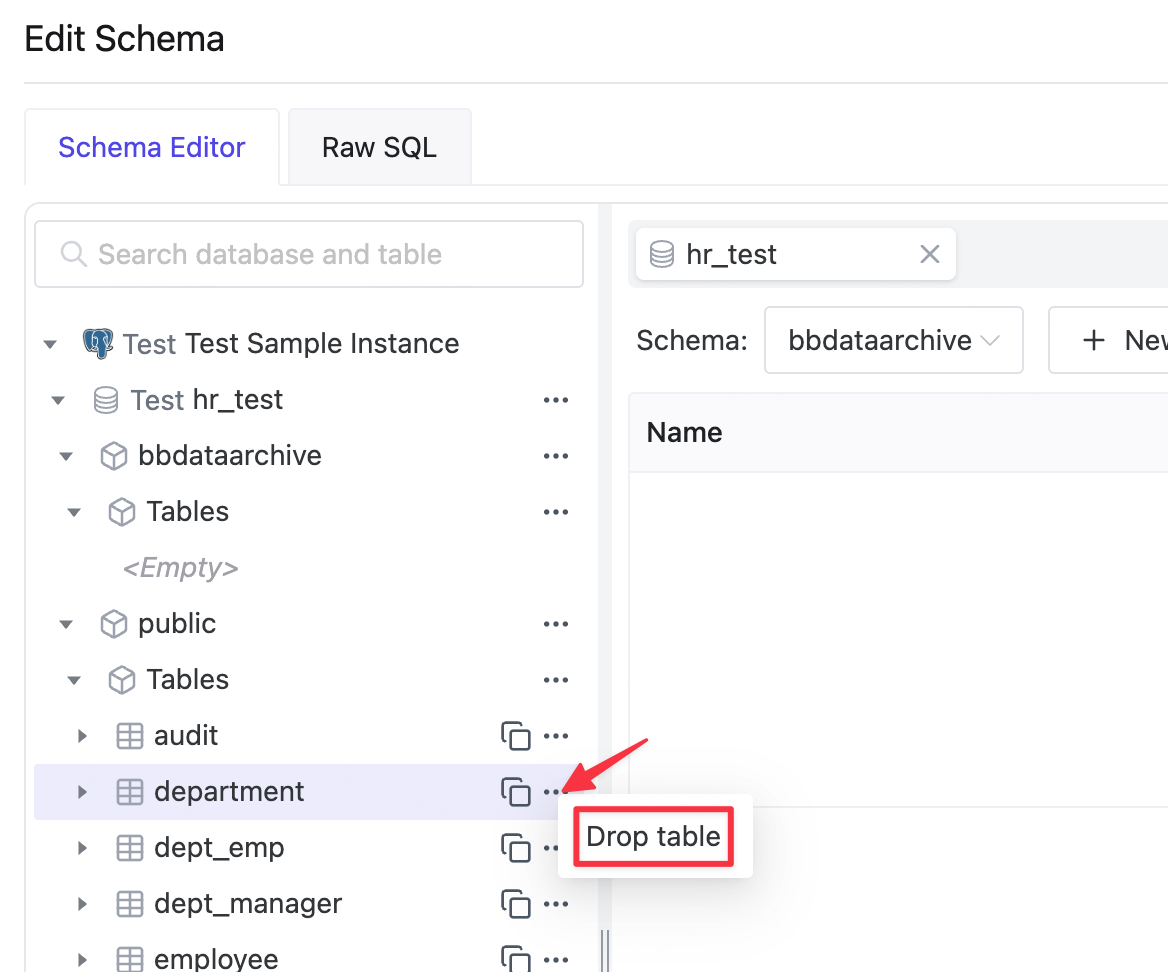The height and width of the screenshot is (972, 1168).
Task: Collapse the bbdataarchive schema node
Action: (66, 456)
